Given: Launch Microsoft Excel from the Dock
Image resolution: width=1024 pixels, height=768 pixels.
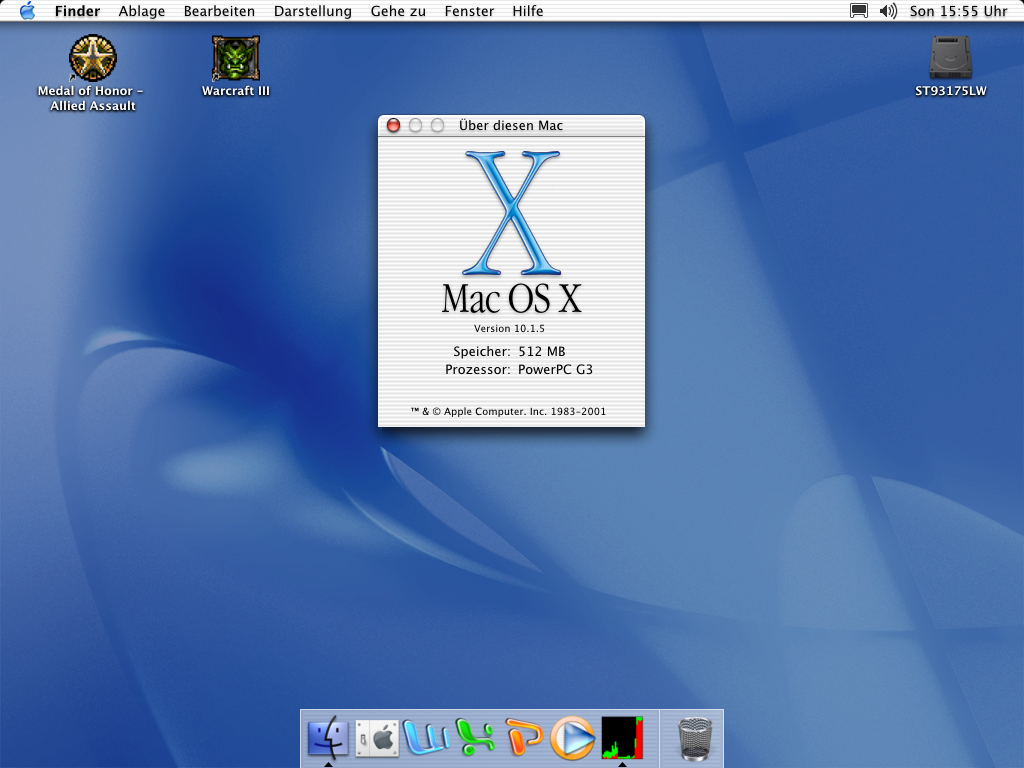Looking at the screenshot, I should pyautogui.click(x=475, y=737).
